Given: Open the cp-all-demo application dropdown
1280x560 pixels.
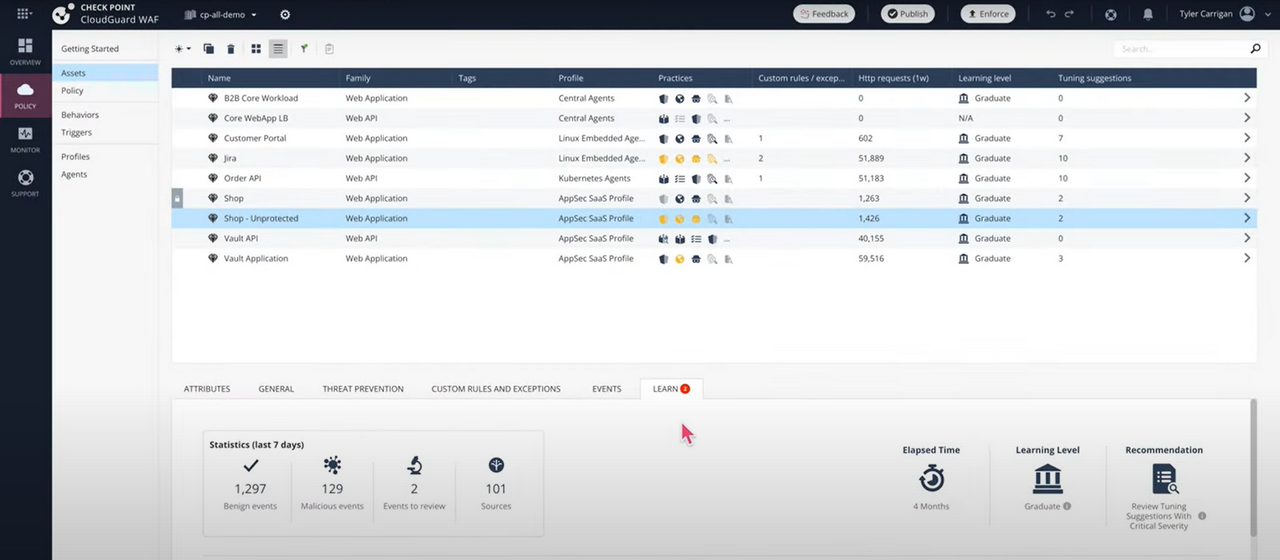Looking at the screenshot, I should (222, 15).
